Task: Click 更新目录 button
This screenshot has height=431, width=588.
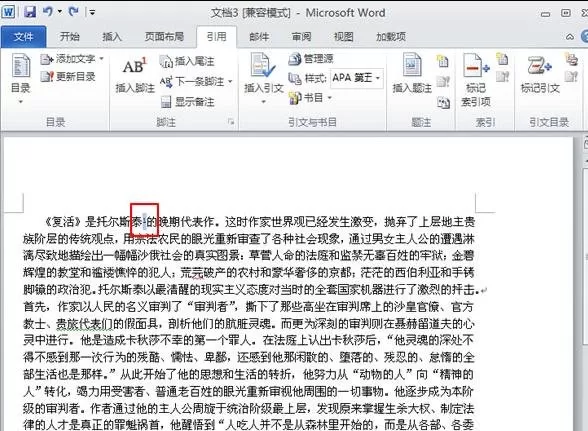Action: [68, 77]
